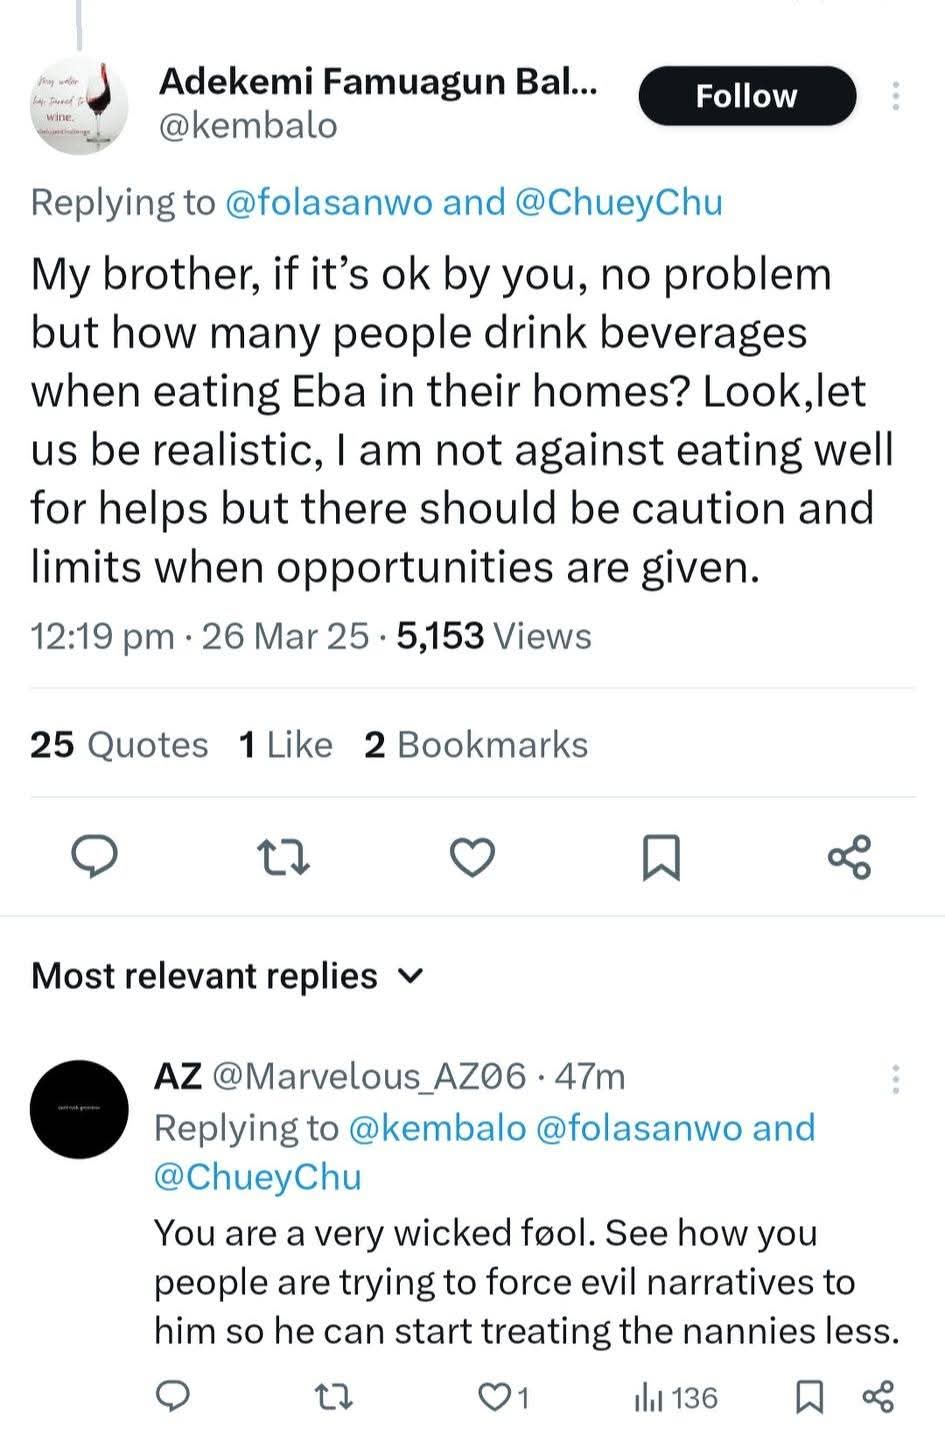Reply to the main tweet by kembalo

point(95,857)
